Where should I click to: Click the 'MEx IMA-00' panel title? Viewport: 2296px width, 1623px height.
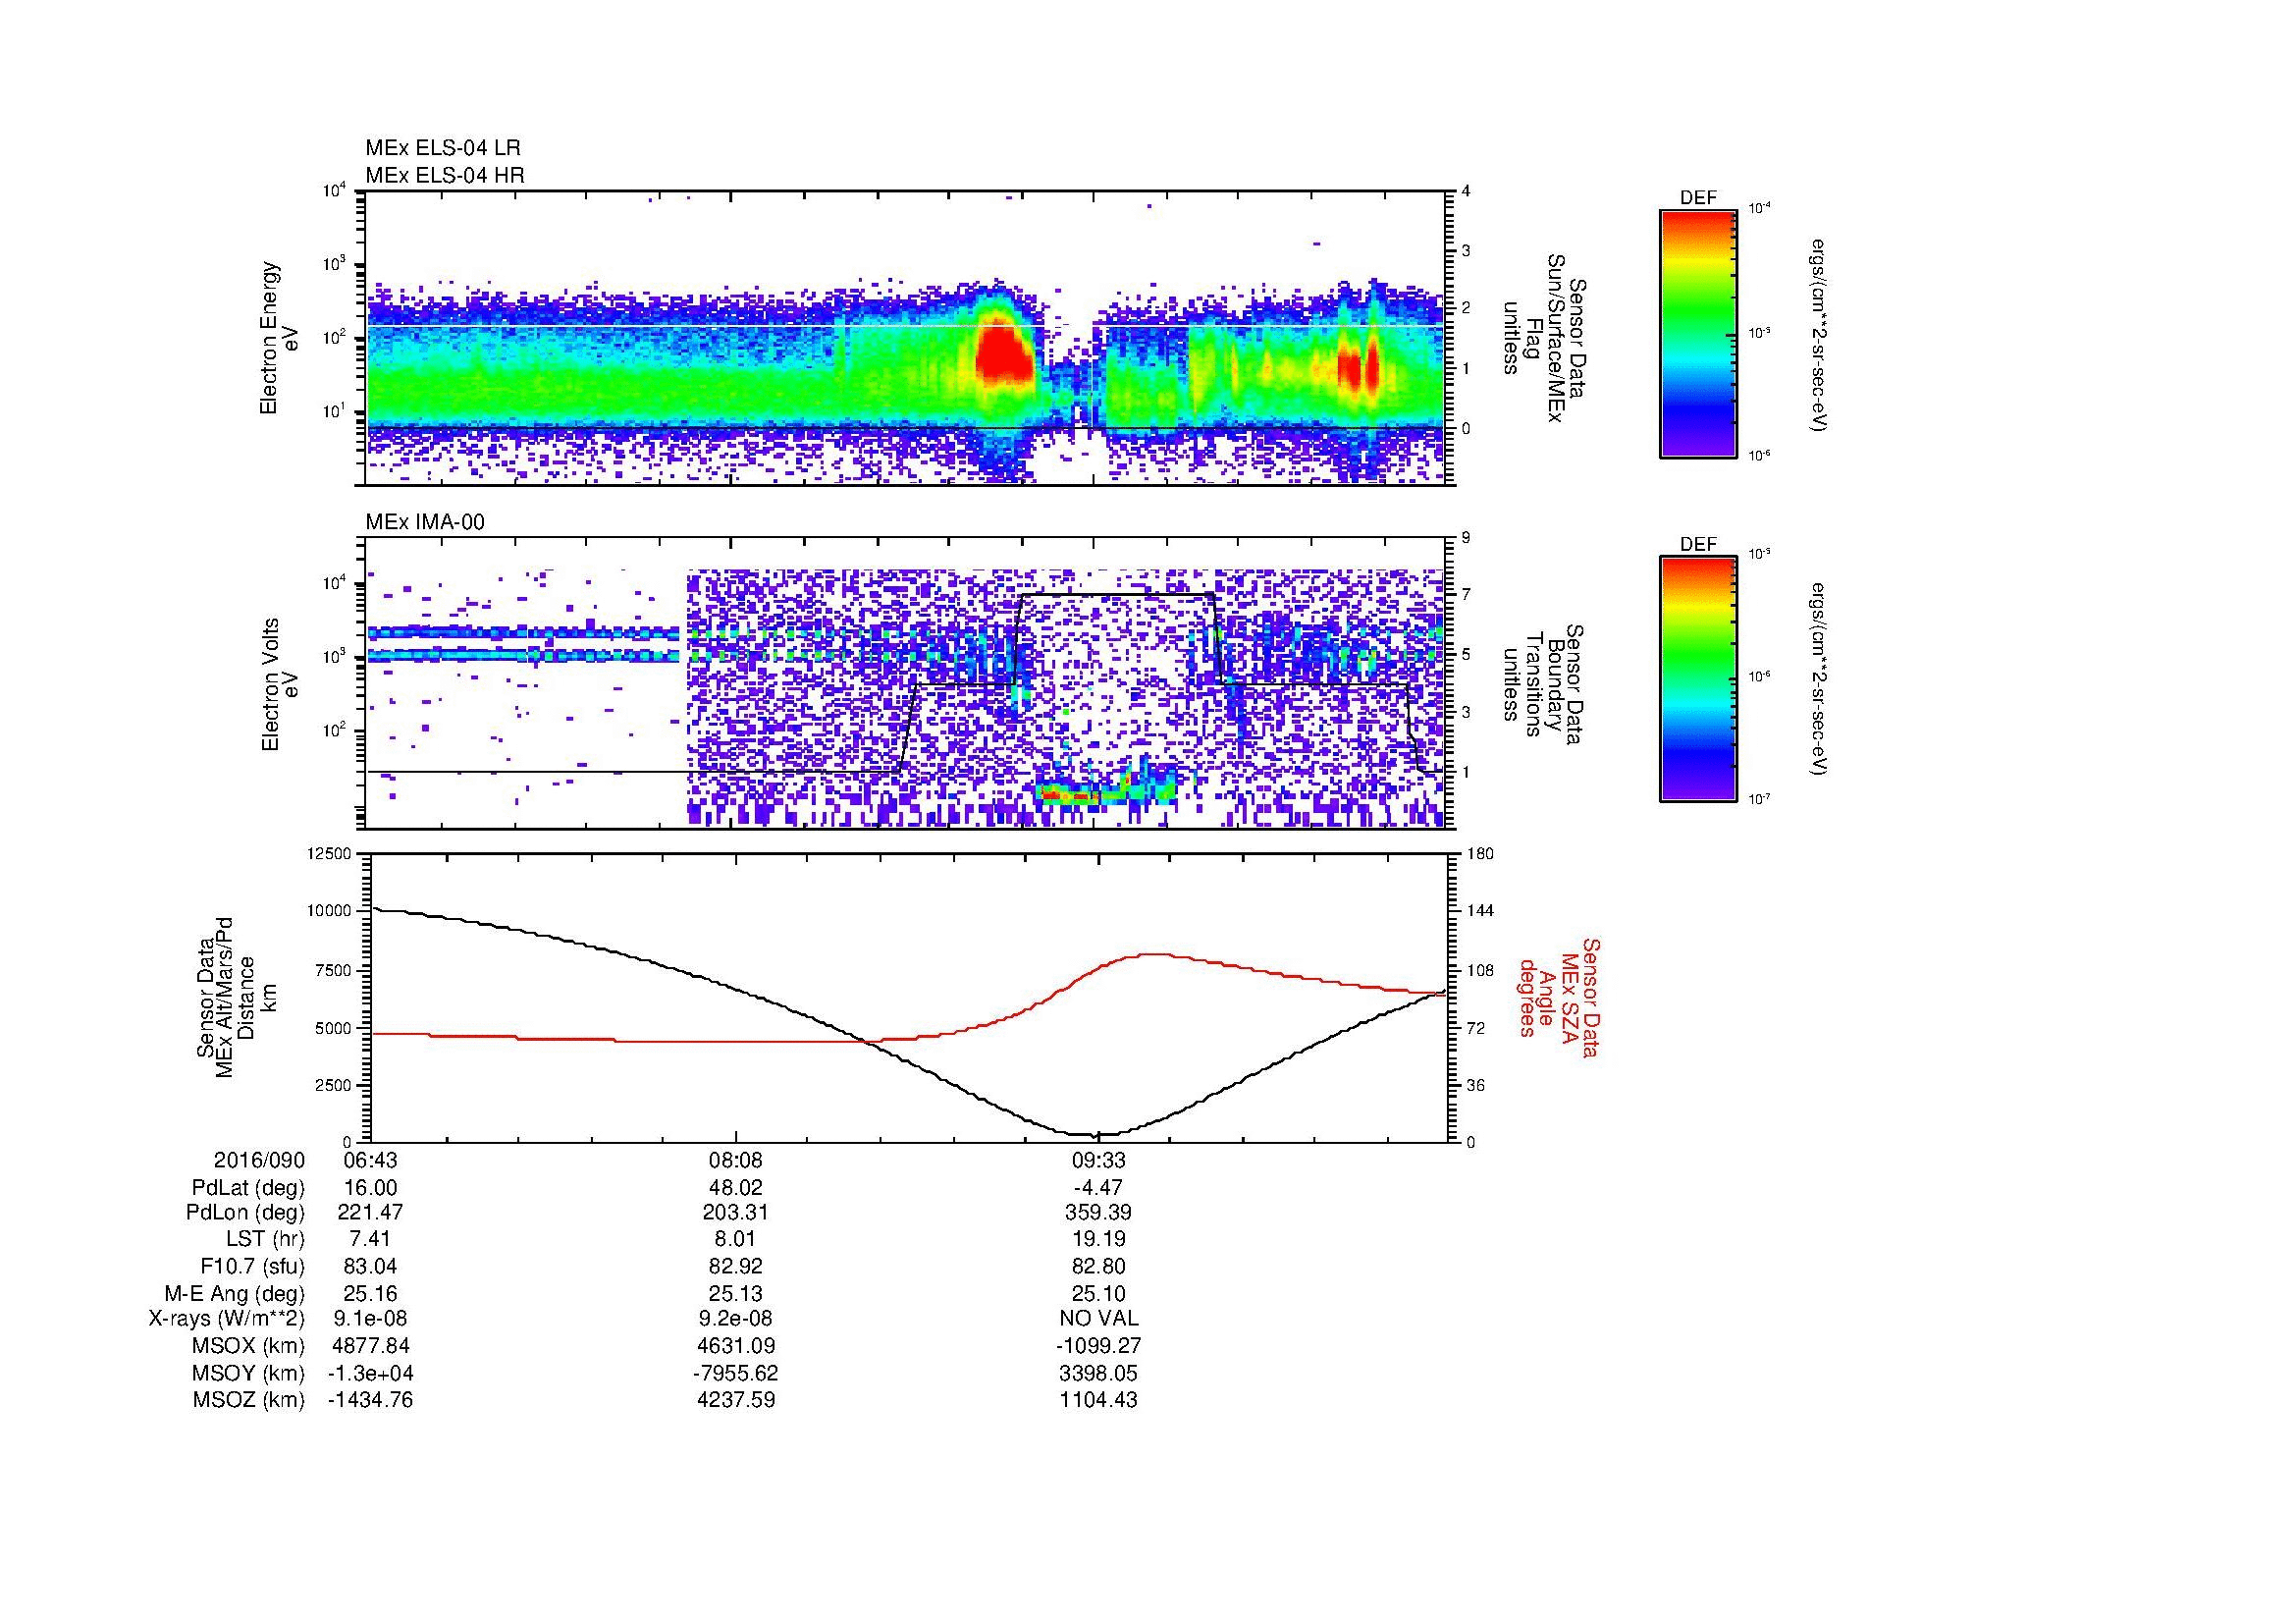[425, 522]
